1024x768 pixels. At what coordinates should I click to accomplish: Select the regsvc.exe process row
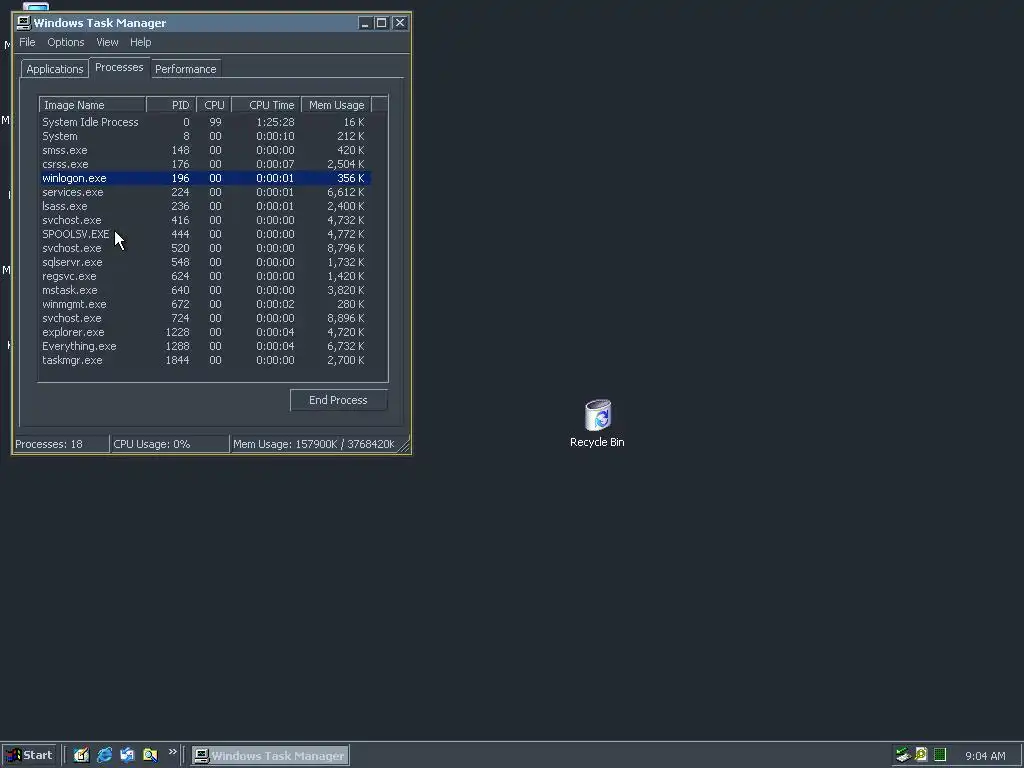(x=205, y=276)
